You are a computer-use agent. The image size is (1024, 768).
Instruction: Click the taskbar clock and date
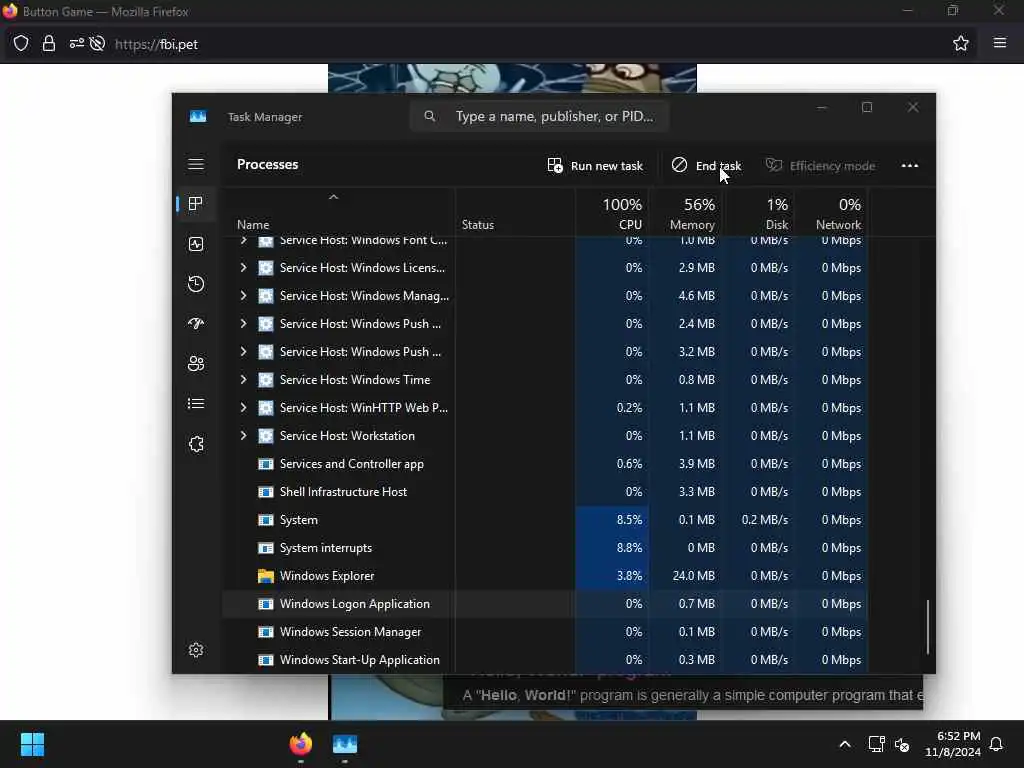(952, 744)
